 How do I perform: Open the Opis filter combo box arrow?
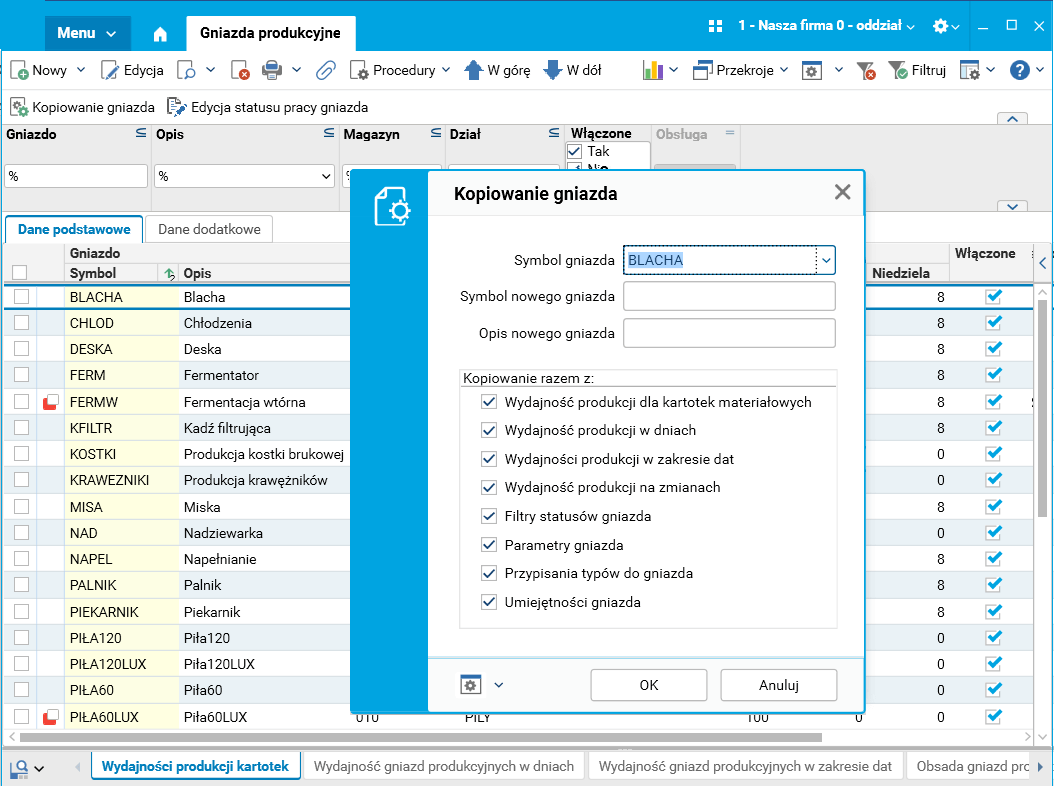point(326,176)
